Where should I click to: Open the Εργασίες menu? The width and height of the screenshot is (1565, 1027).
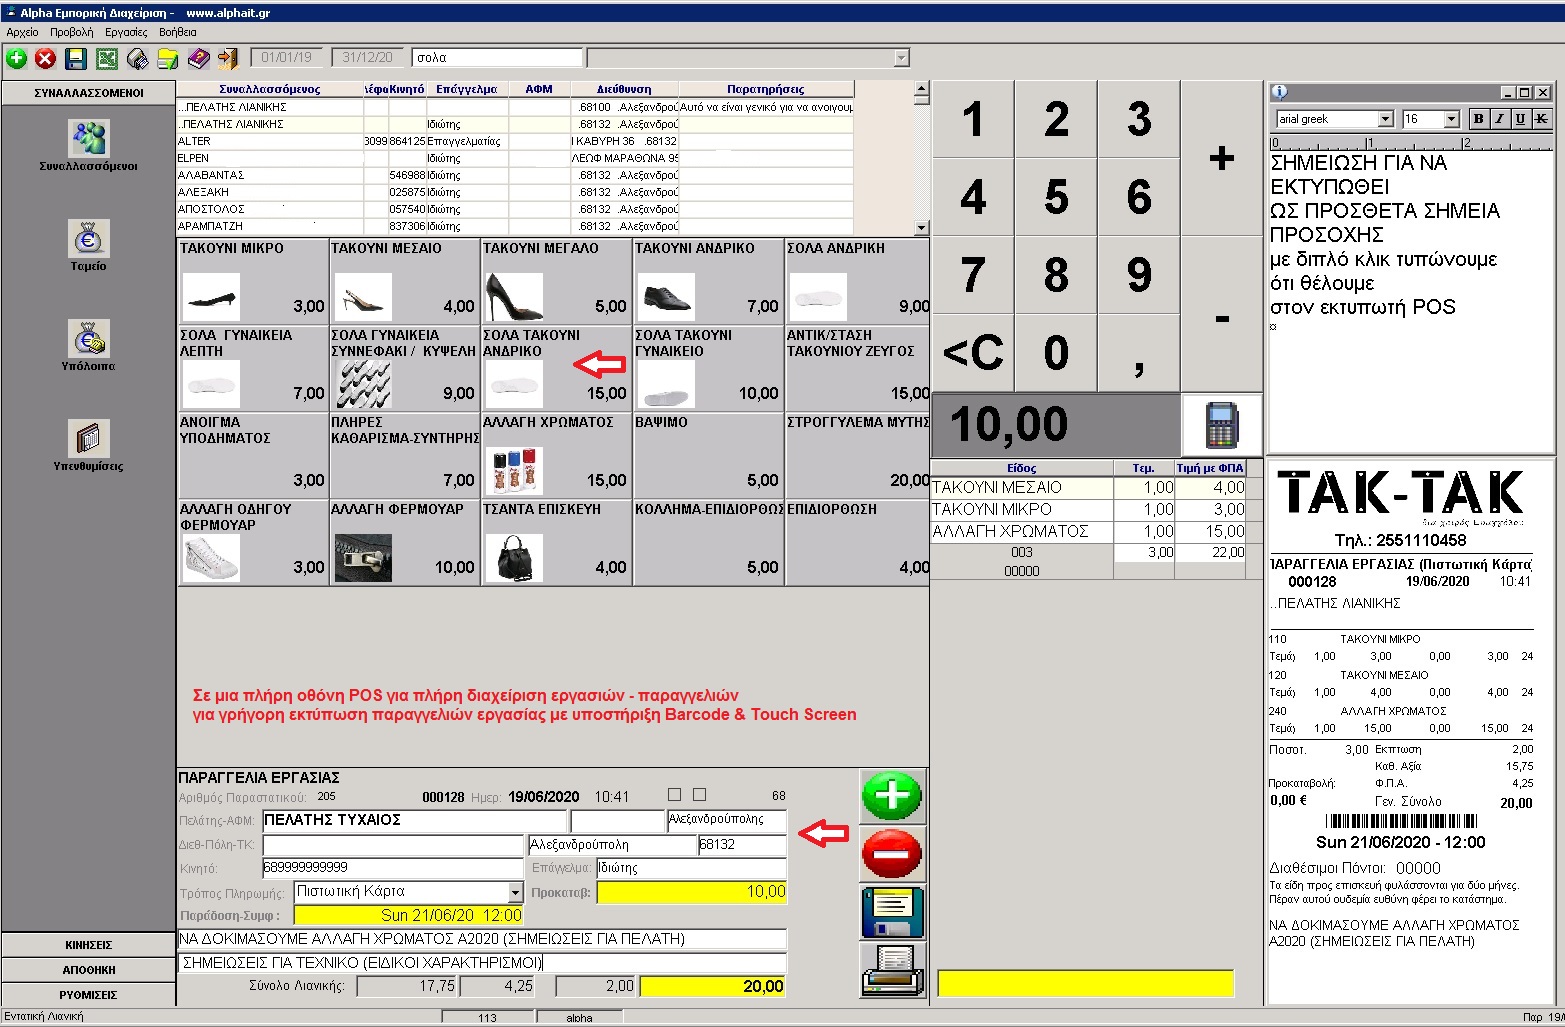[126, 32]
